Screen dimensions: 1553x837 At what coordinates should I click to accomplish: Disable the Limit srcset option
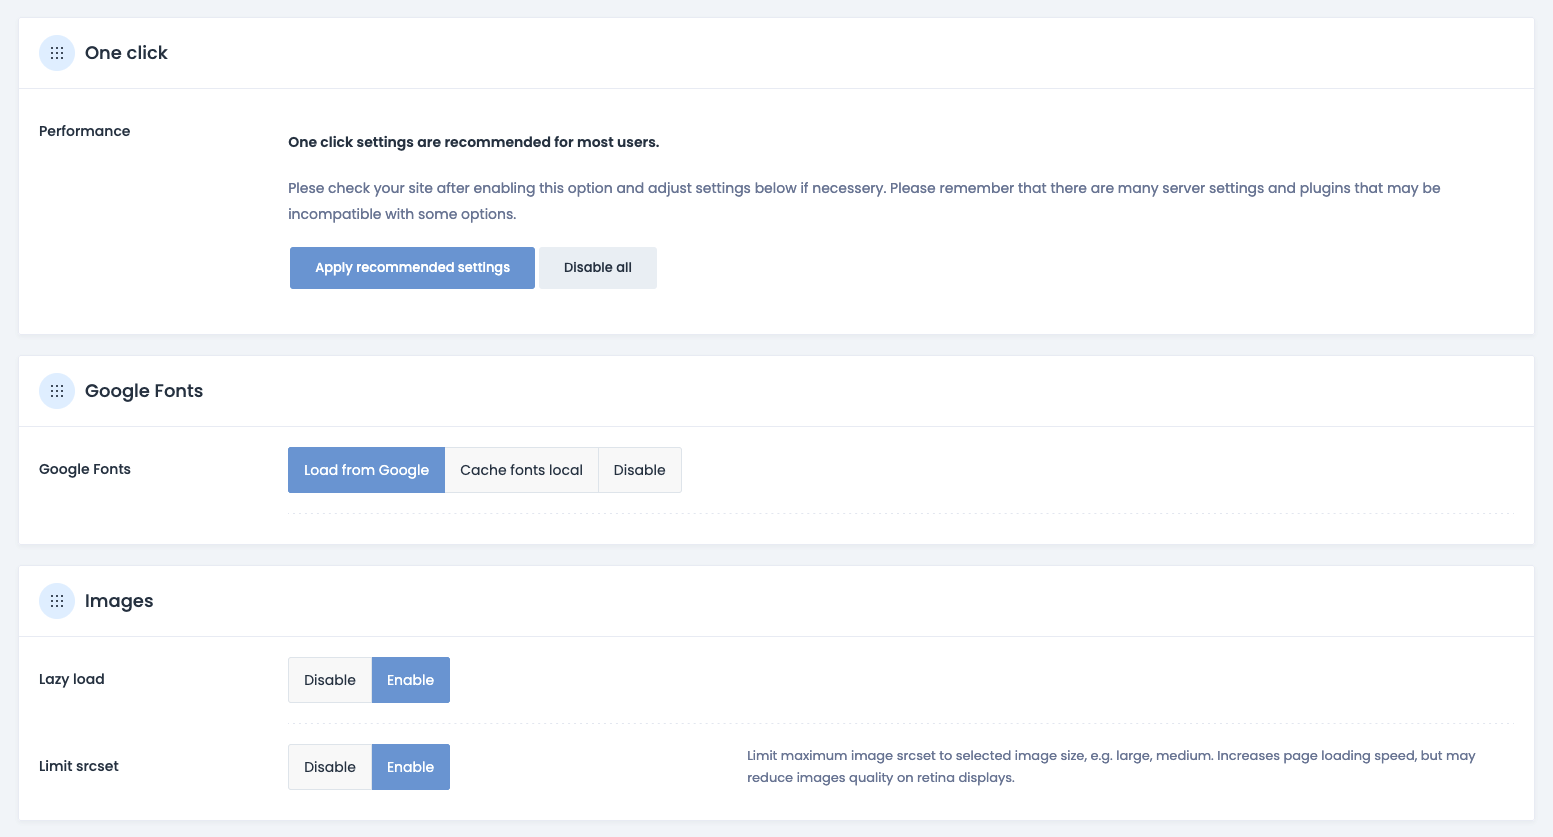pos(330,767)
